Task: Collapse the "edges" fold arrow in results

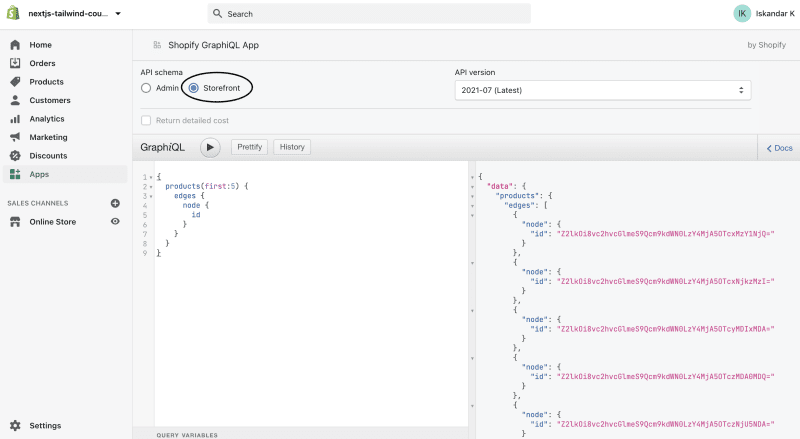Action: coord(472,206)
